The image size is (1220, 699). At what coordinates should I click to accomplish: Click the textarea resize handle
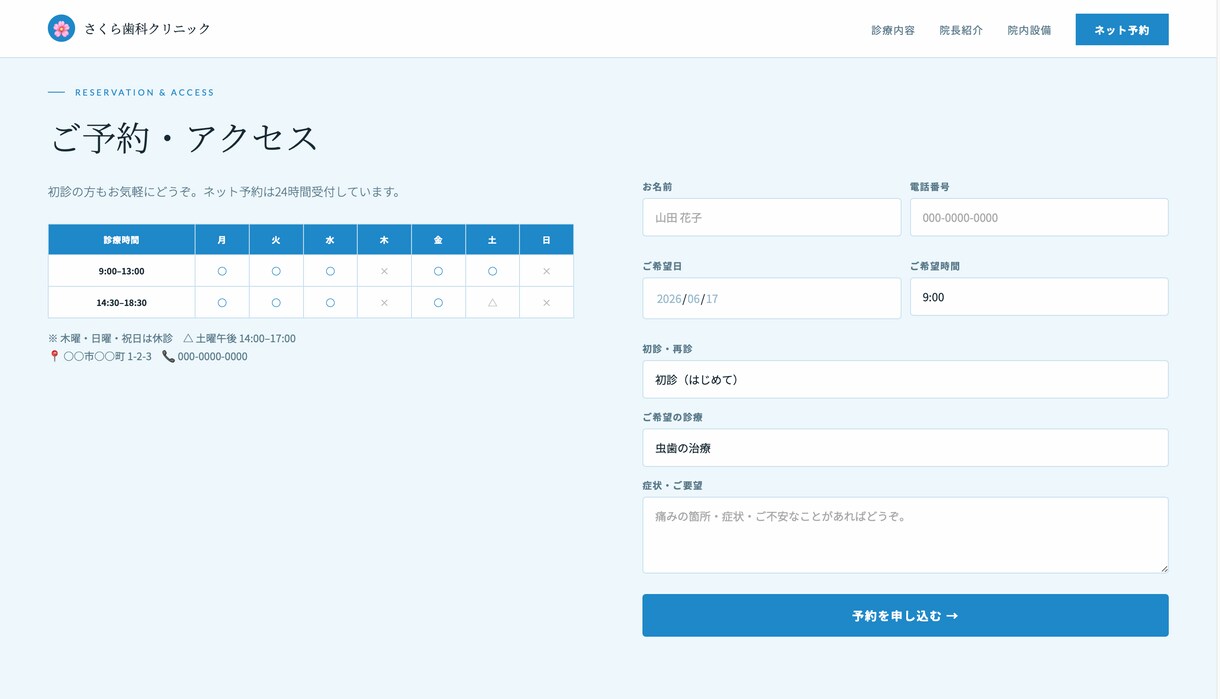(1163, 568)
